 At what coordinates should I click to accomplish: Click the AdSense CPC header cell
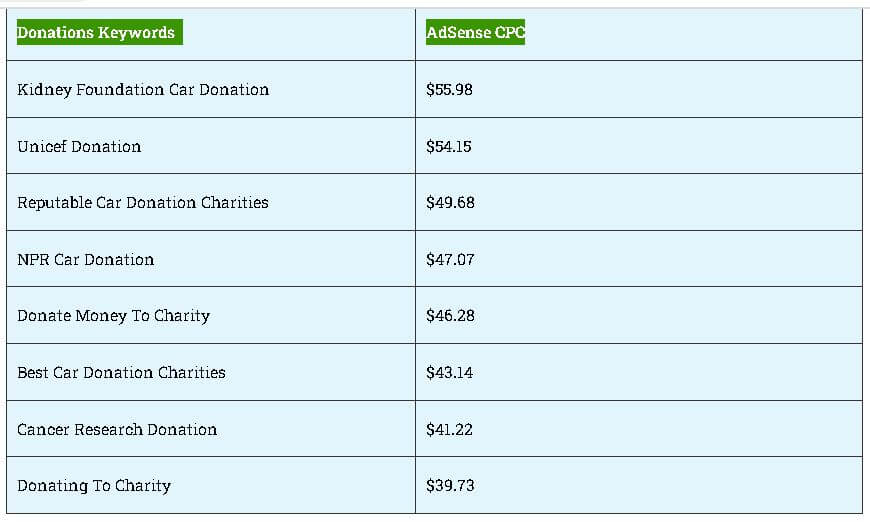(x=640, y=34)
